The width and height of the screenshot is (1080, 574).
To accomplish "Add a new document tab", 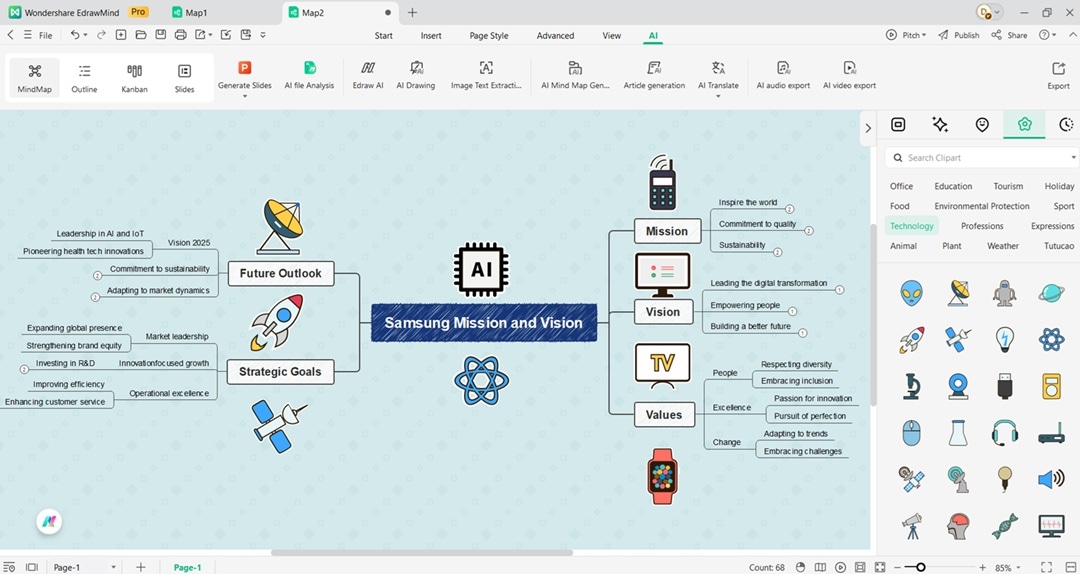I will (412, 12).
